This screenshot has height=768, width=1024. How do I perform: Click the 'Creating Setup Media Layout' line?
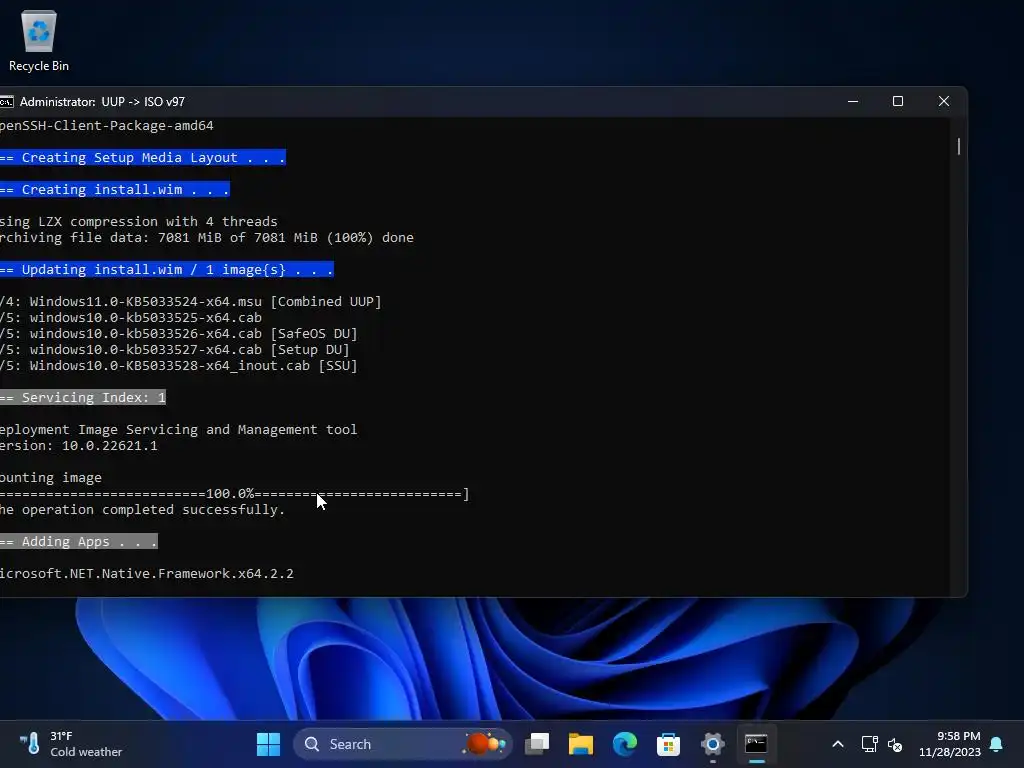point(142,157)
